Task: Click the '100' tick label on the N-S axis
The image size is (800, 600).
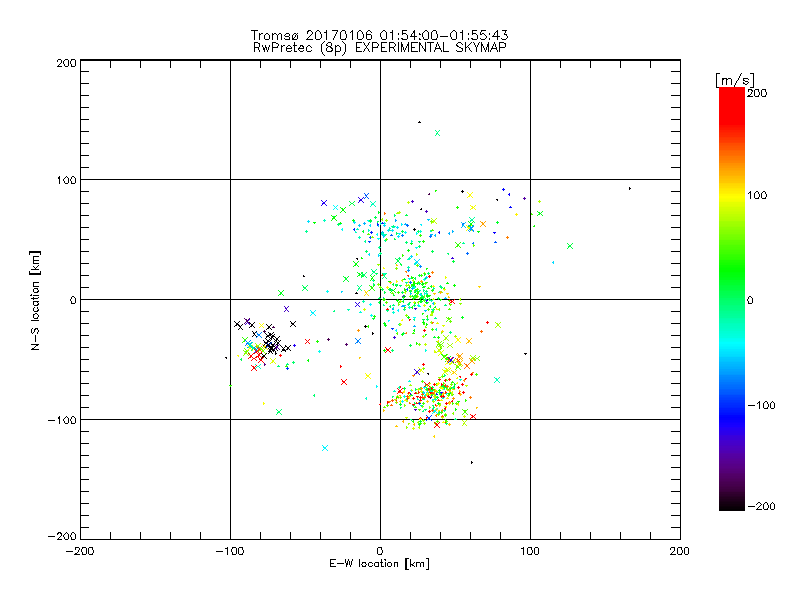Action: (66, 180)
